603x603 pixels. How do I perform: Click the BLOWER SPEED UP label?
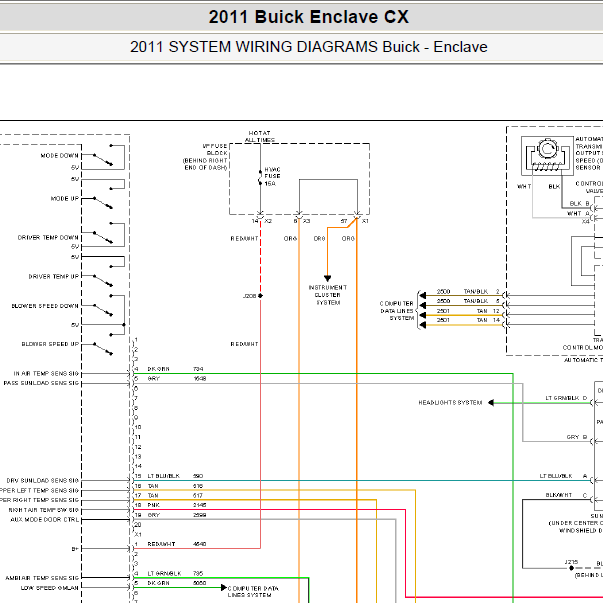click(50, 344)
